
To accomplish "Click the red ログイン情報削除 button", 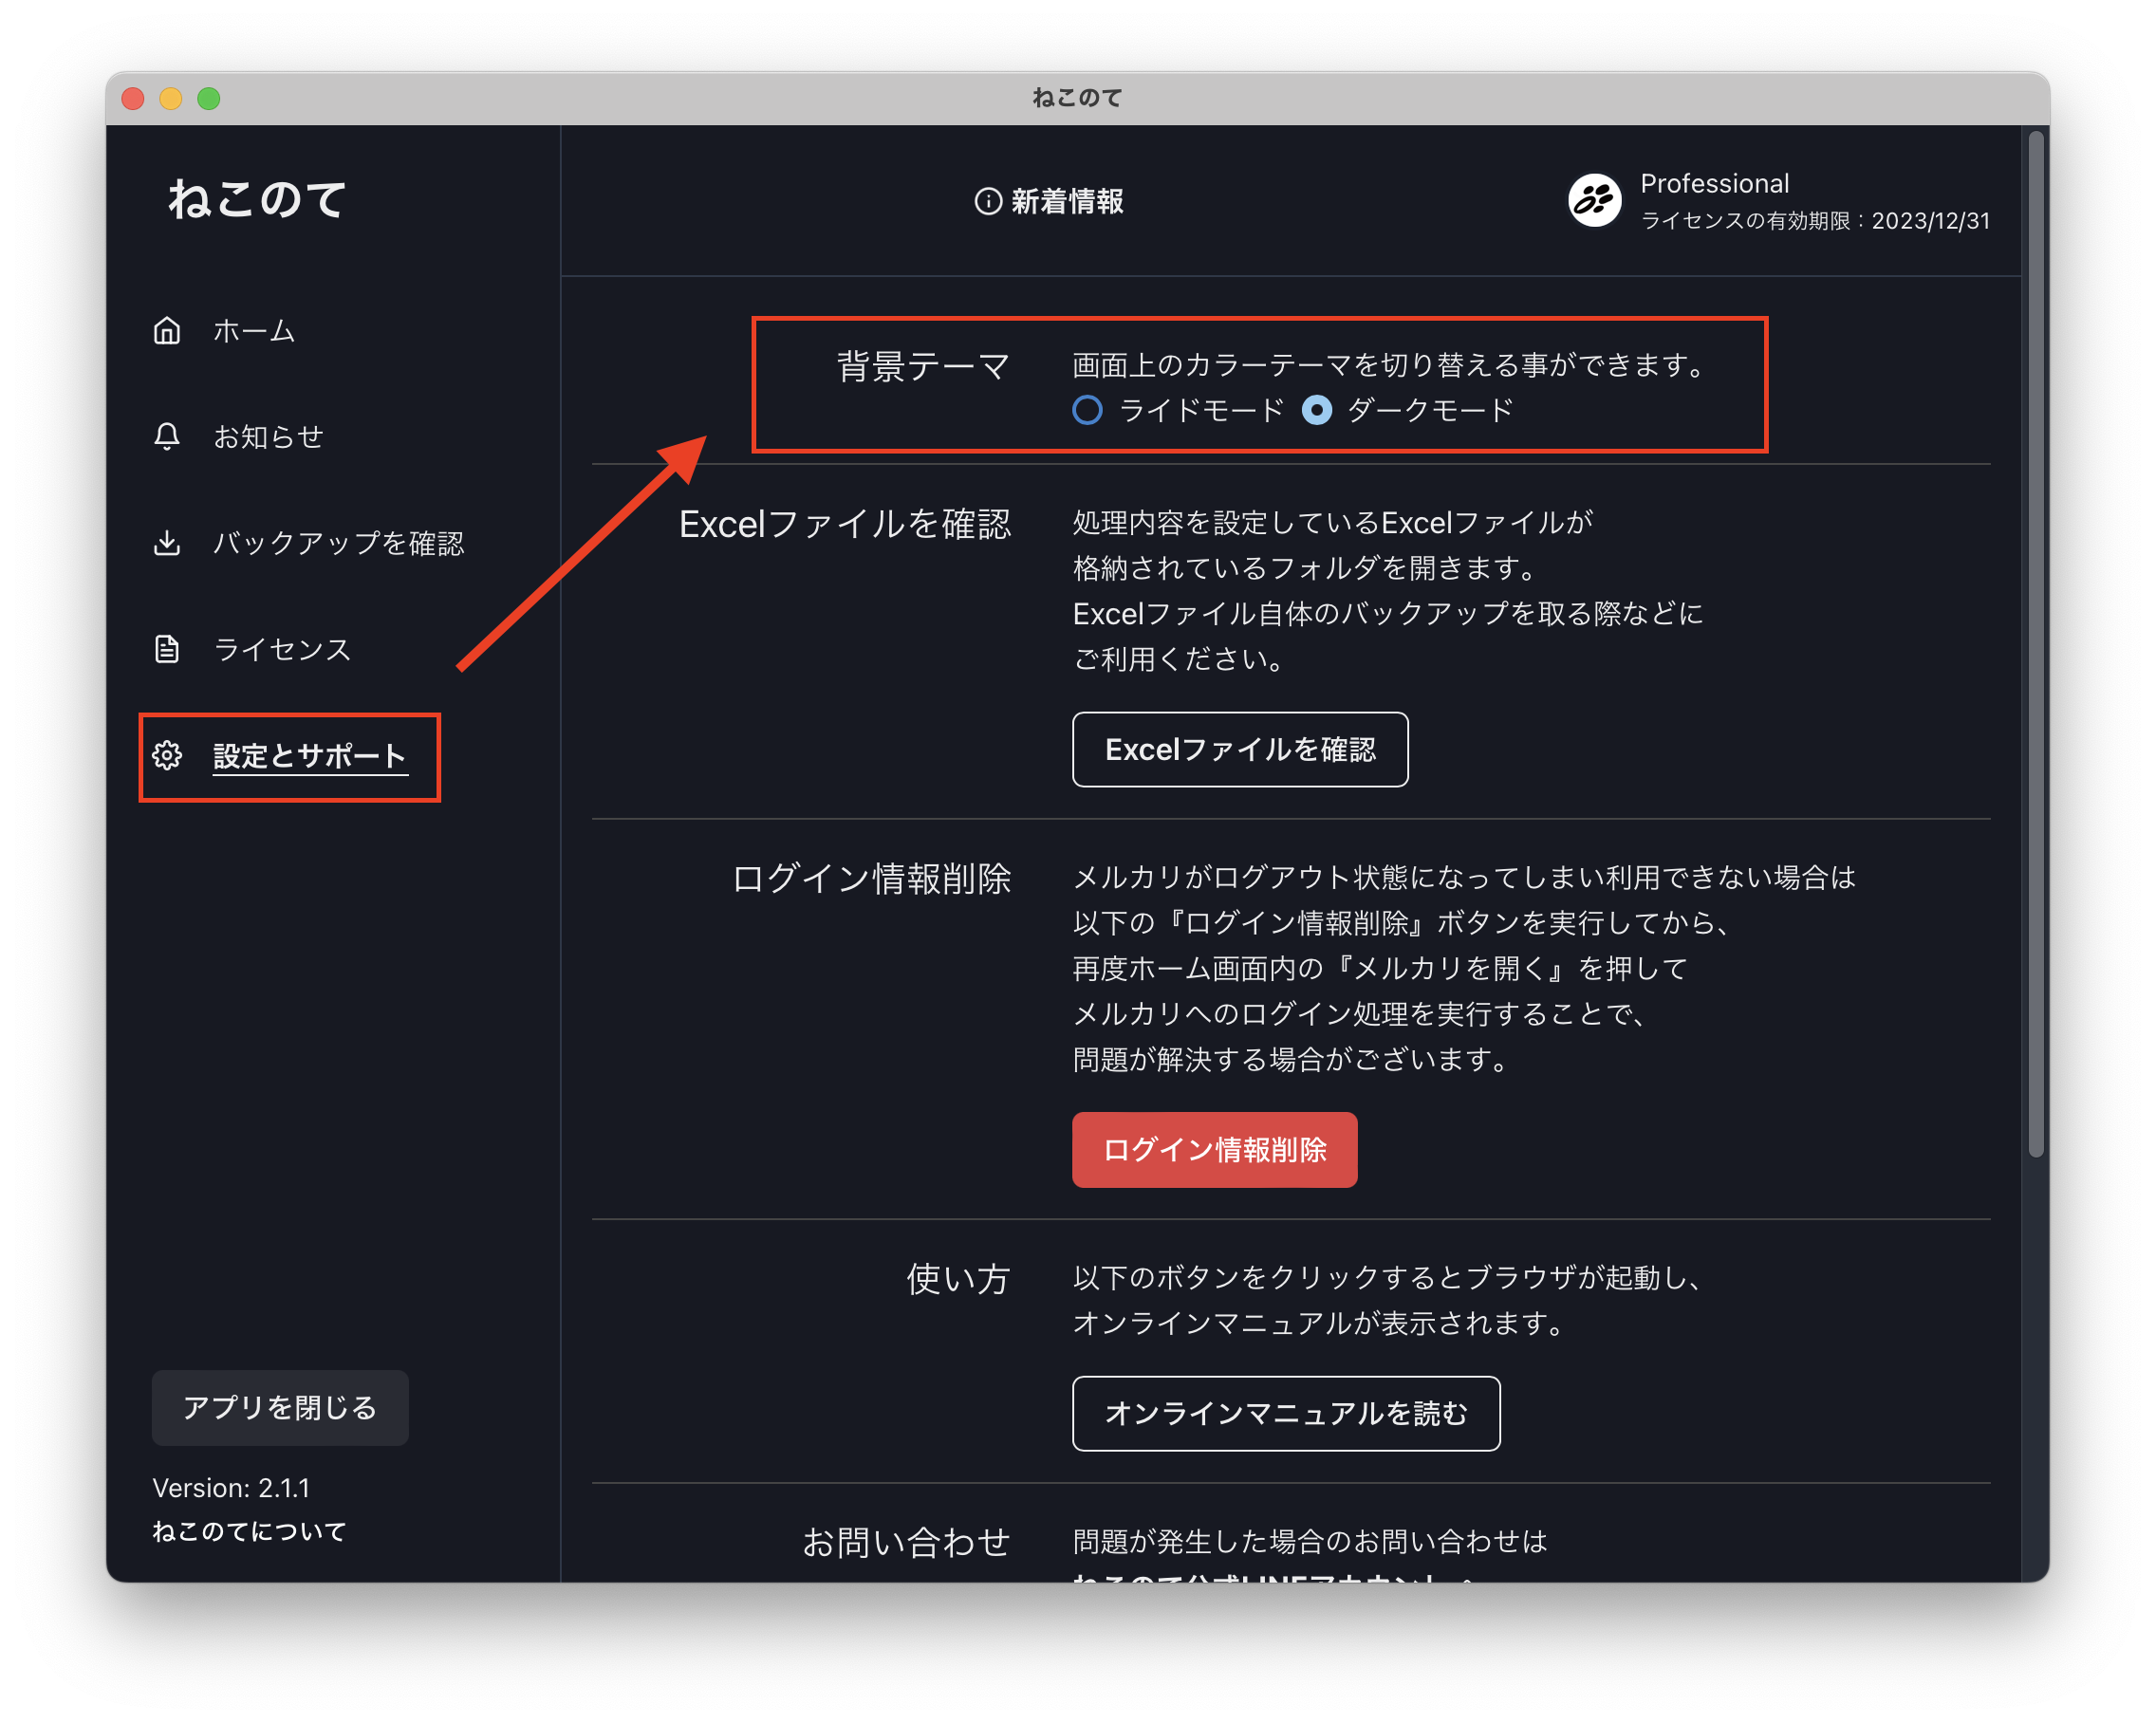I will tap(1218, 1152).
